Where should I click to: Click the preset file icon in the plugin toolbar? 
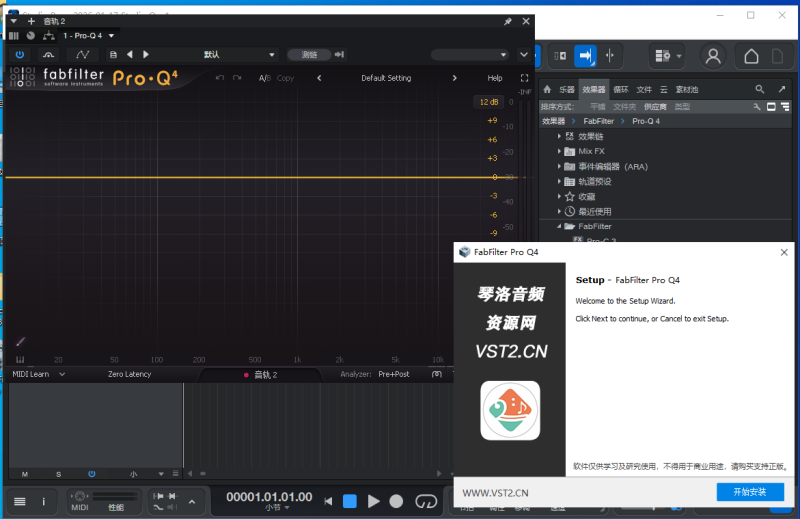pos(113,55)
